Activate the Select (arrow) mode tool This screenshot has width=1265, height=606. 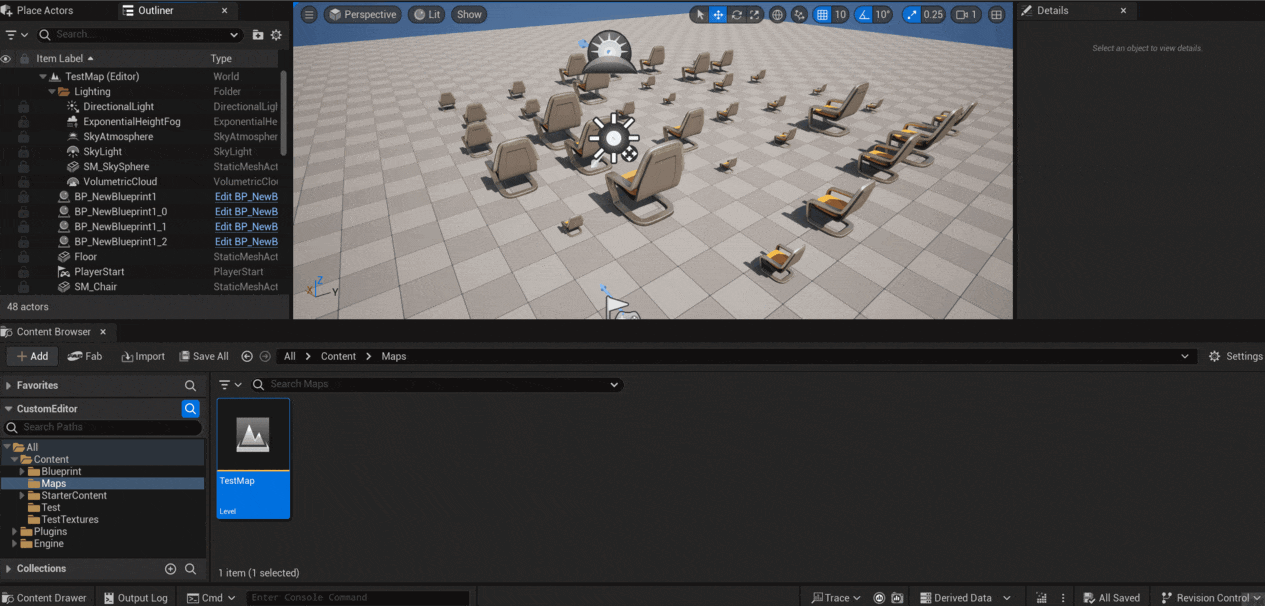pos(699,14)
